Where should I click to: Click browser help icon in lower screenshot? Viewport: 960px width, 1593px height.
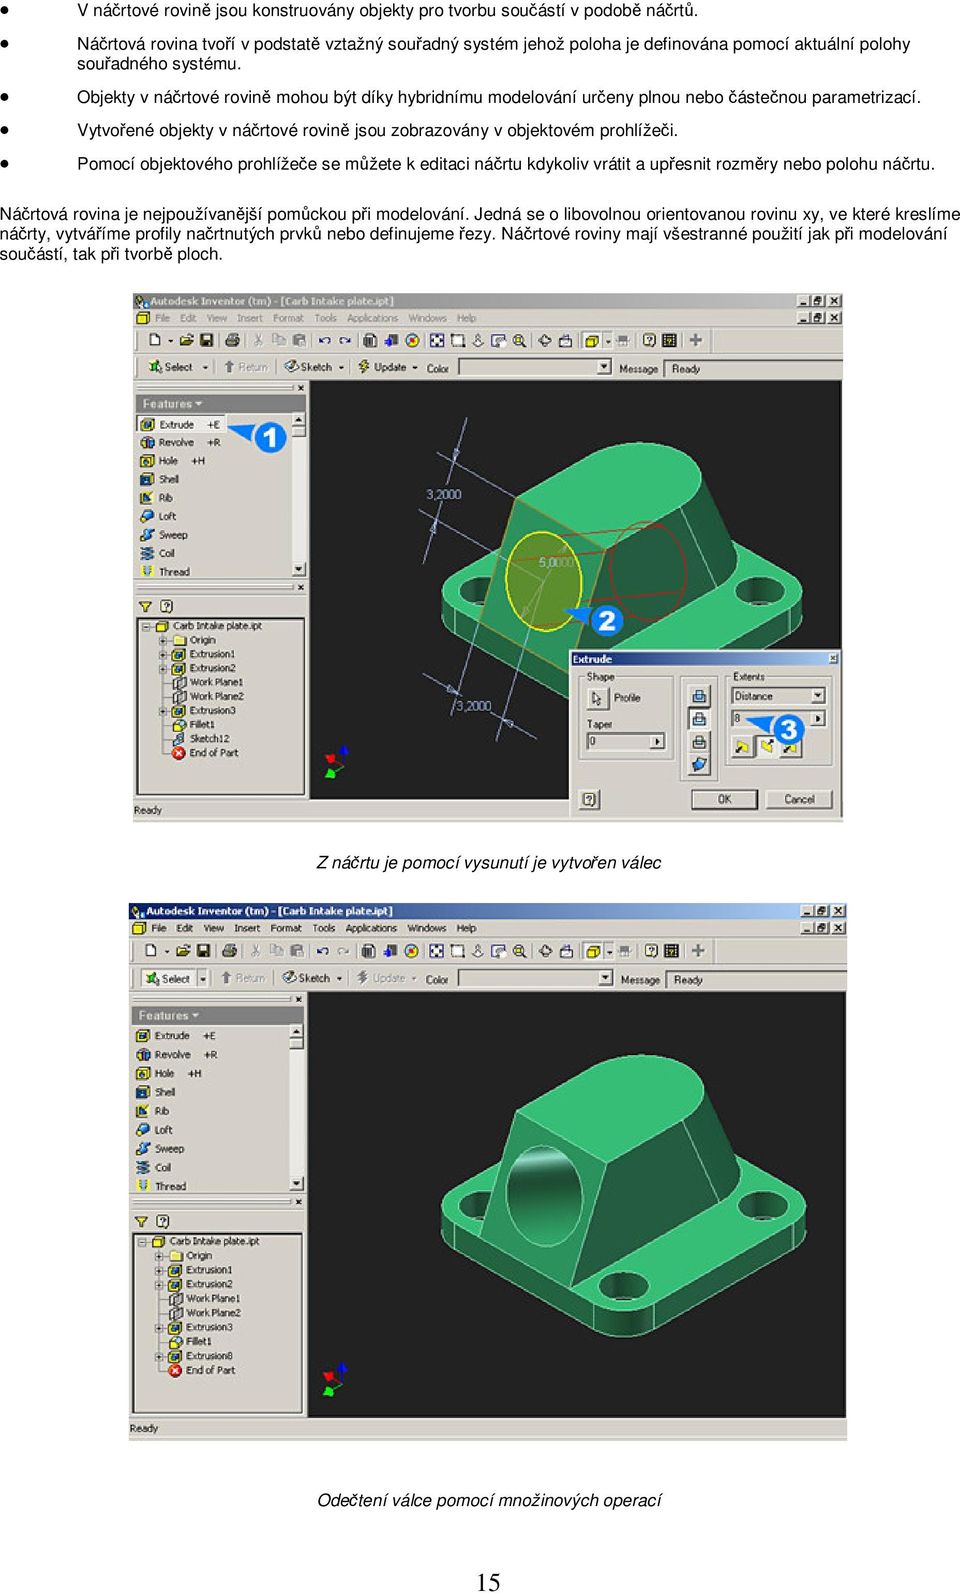pos(163,1221)
